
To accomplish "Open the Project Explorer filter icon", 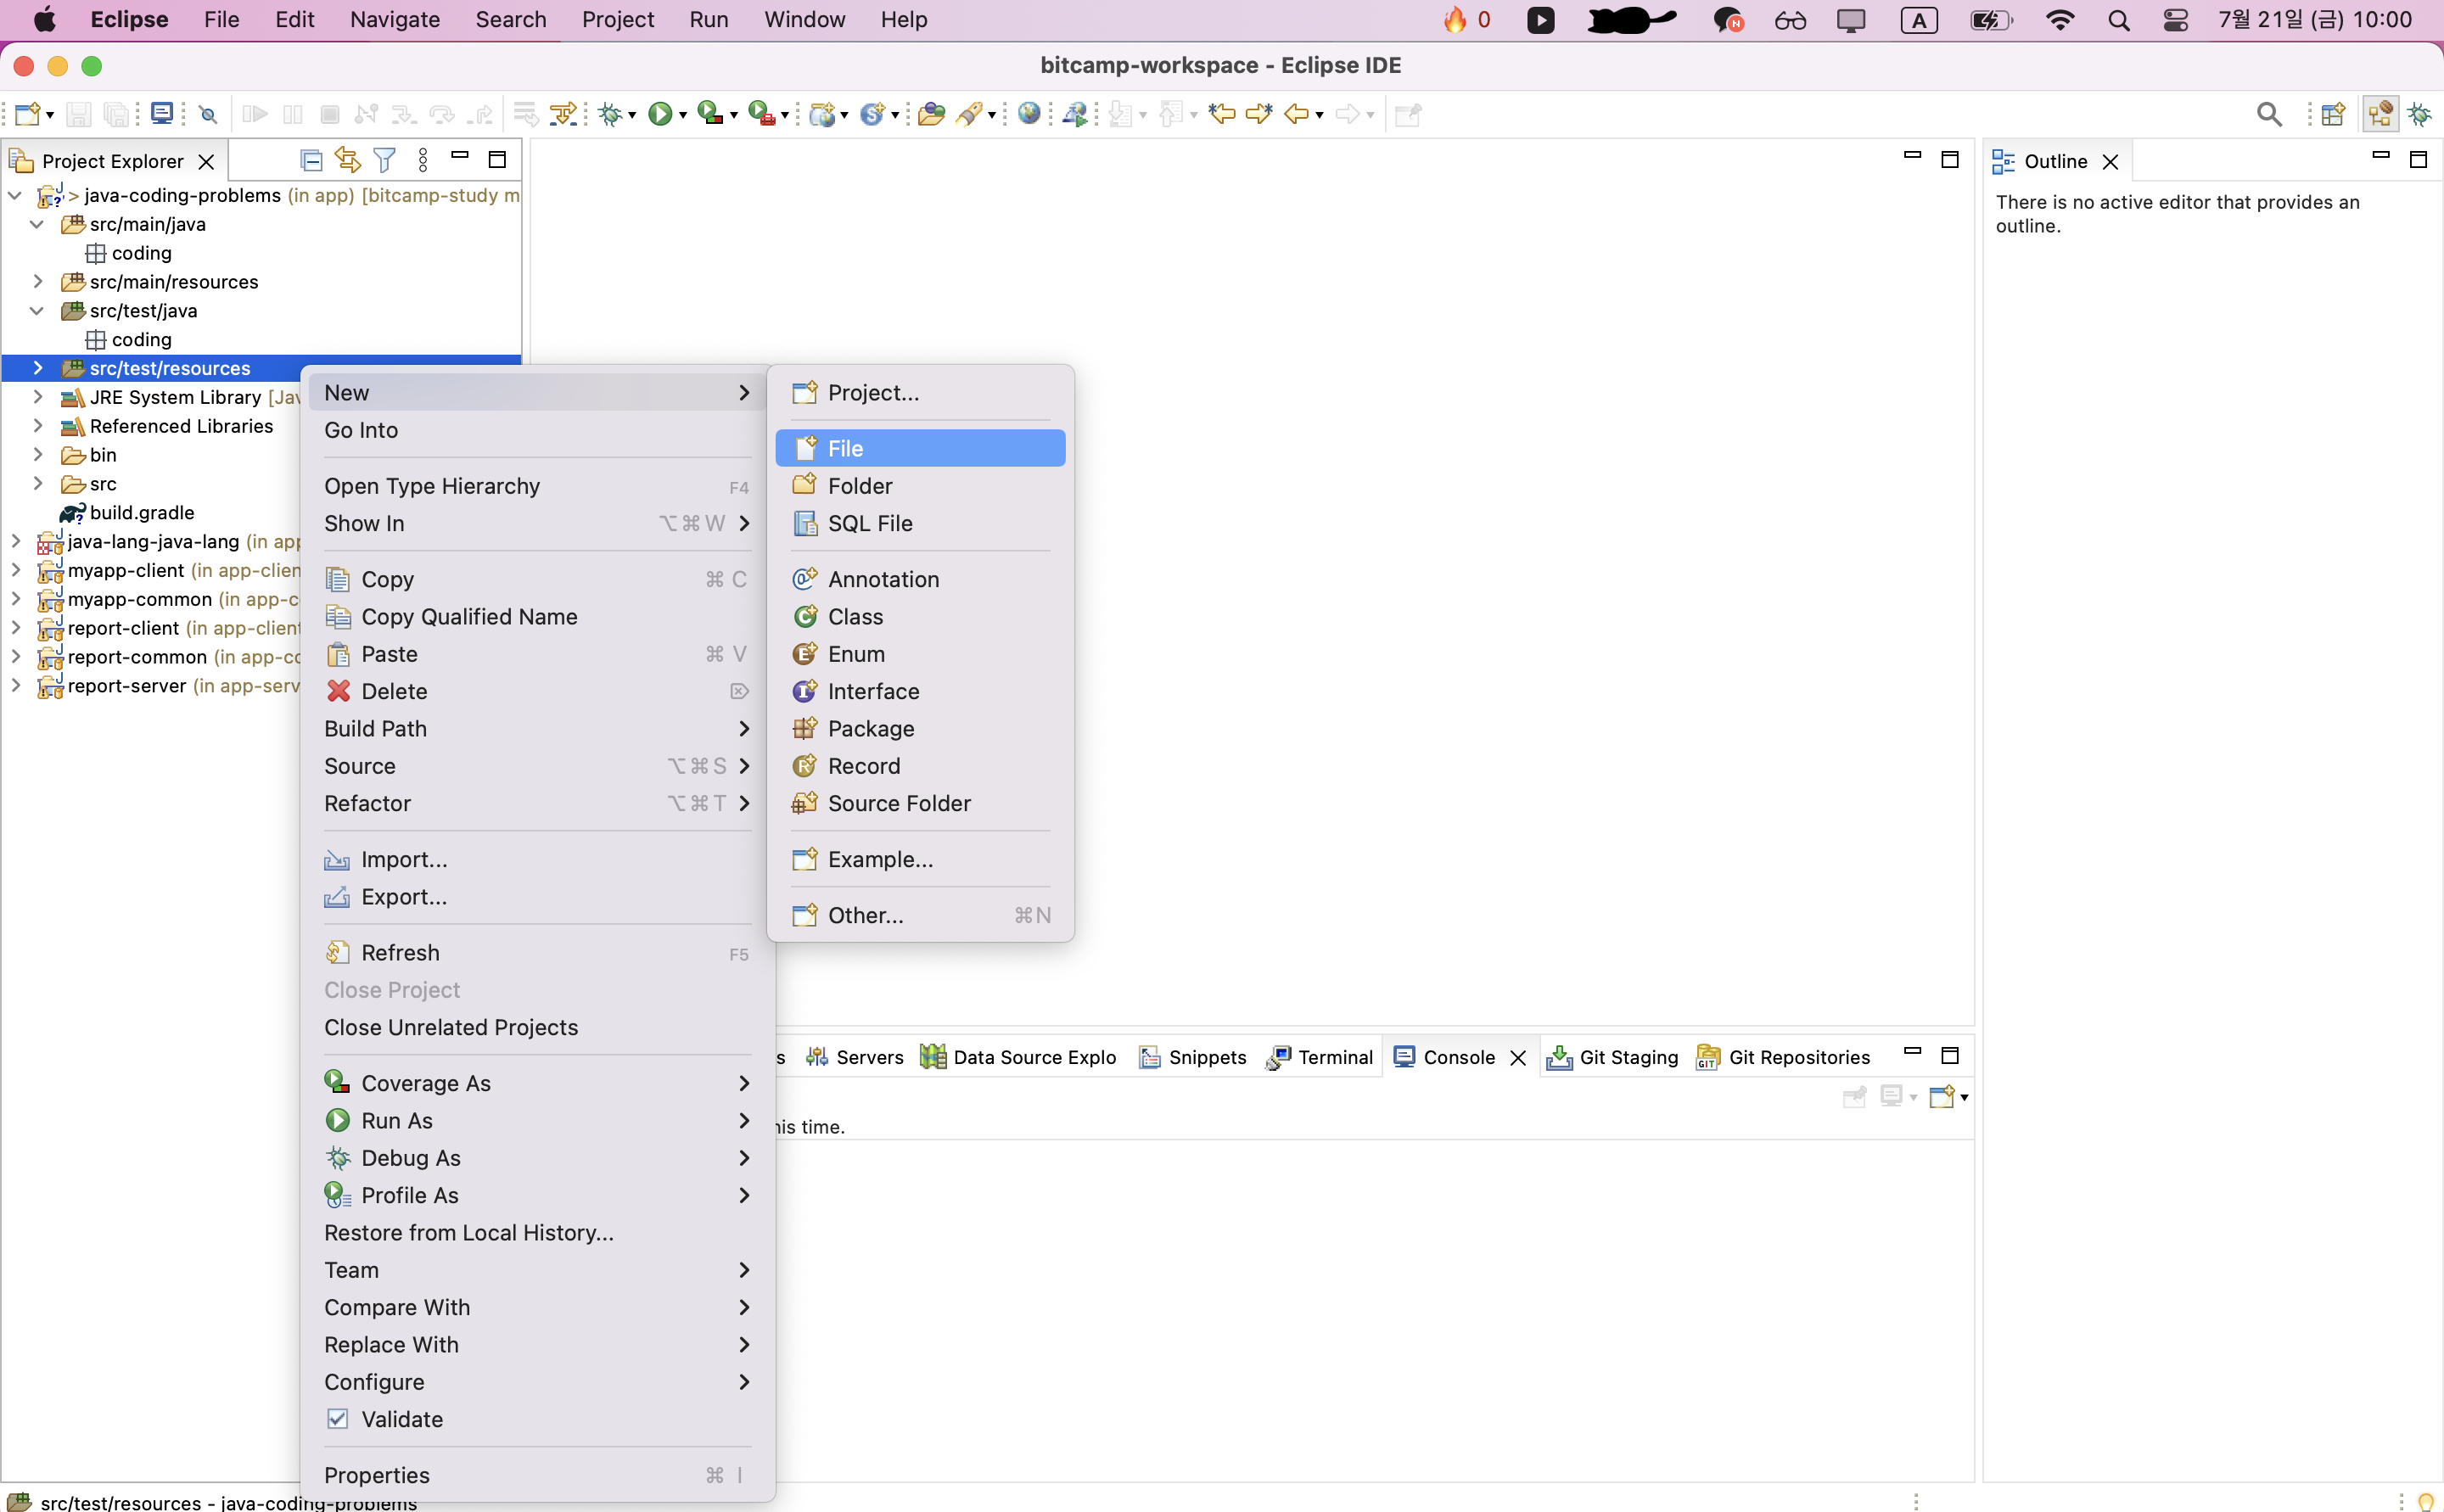I will [x=385, y=160].
